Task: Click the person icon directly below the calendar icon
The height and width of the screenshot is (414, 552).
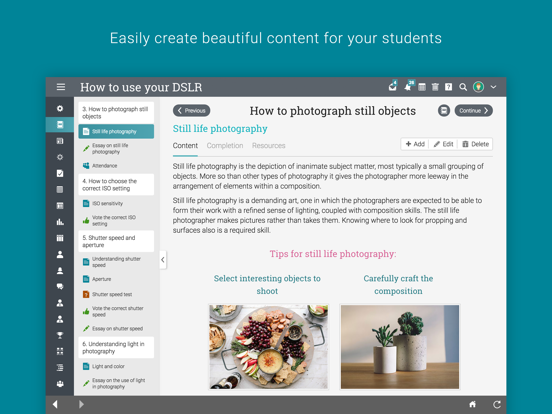Action: (60, 254)
